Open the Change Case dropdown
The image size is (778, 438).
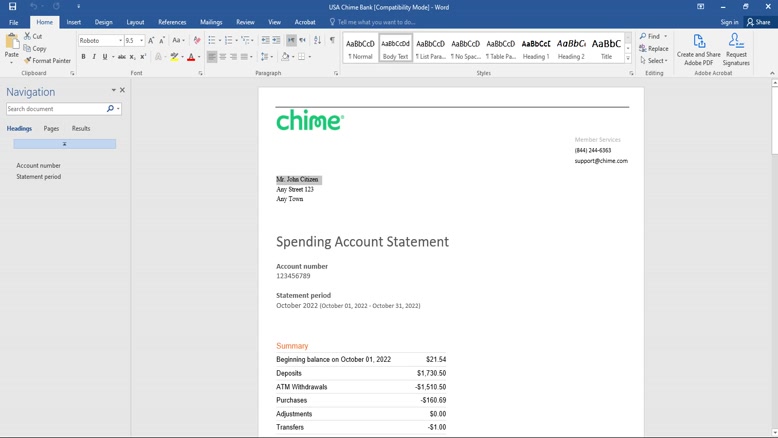point(178,41)
